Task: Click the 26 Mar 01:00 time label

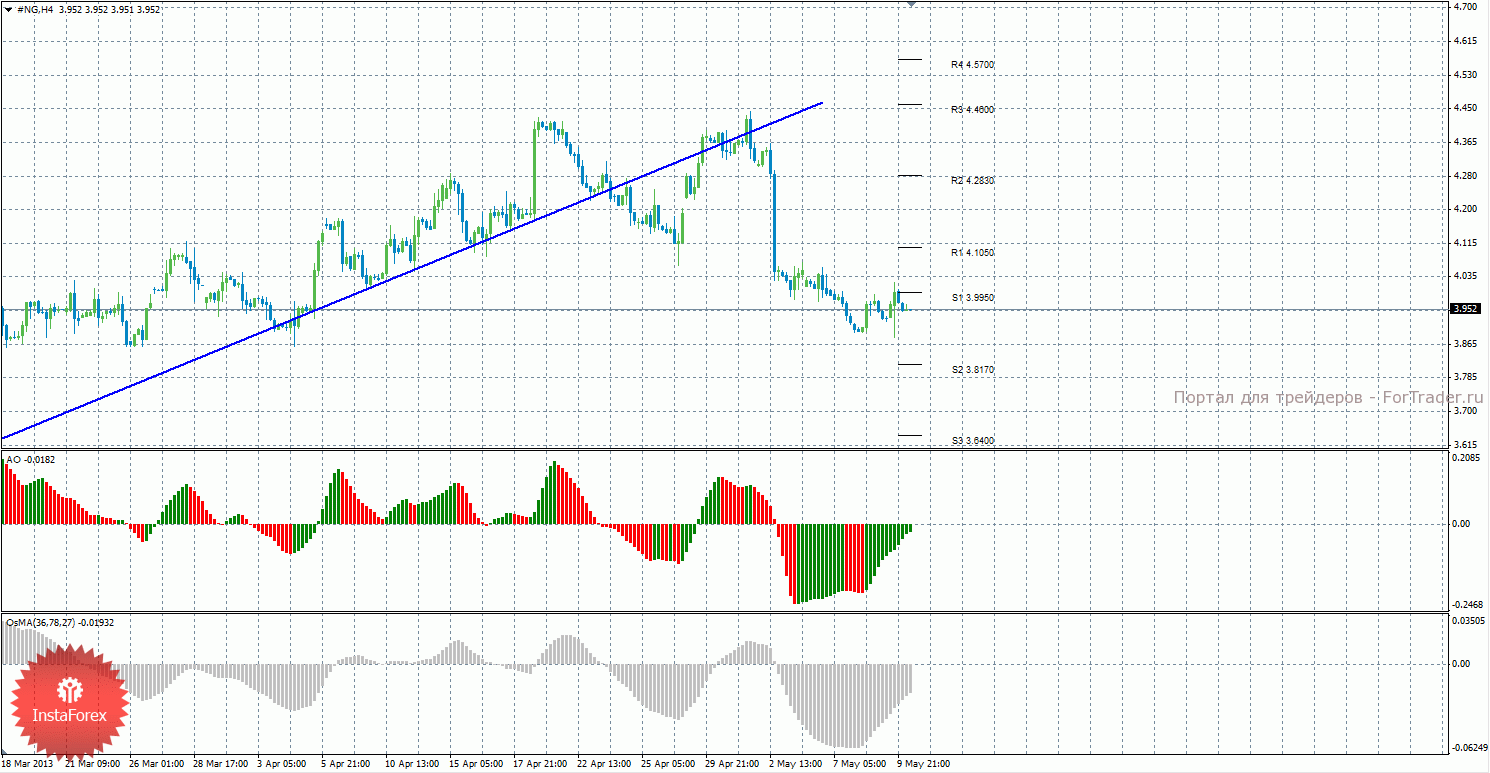Action: 157,764
